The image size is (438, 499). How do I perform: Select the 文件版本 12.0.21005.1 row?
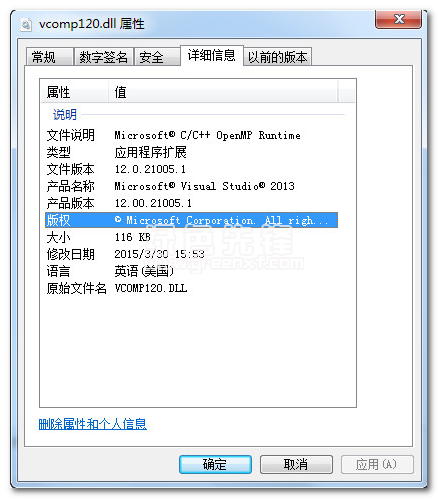(191, 169)
